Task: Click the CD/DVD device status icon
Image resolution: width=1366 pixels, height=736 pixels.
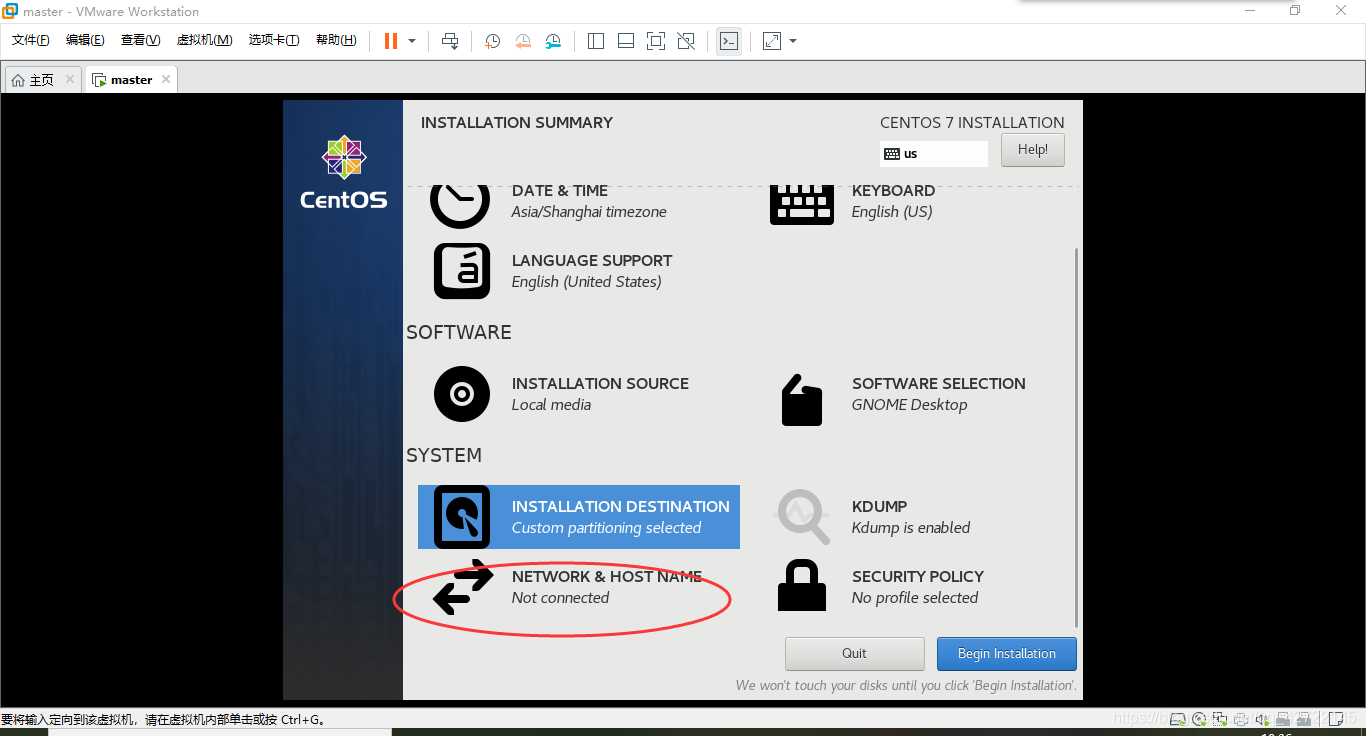Action: 1200,718
